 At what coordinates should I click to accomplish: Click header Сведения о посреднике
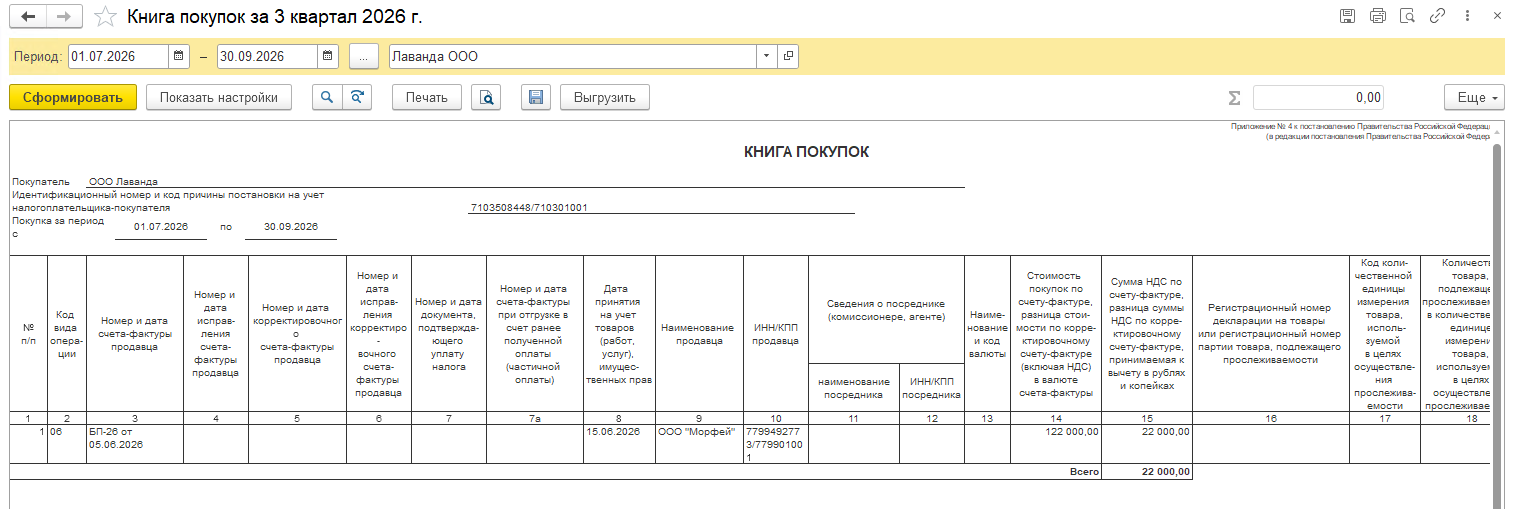885,309
